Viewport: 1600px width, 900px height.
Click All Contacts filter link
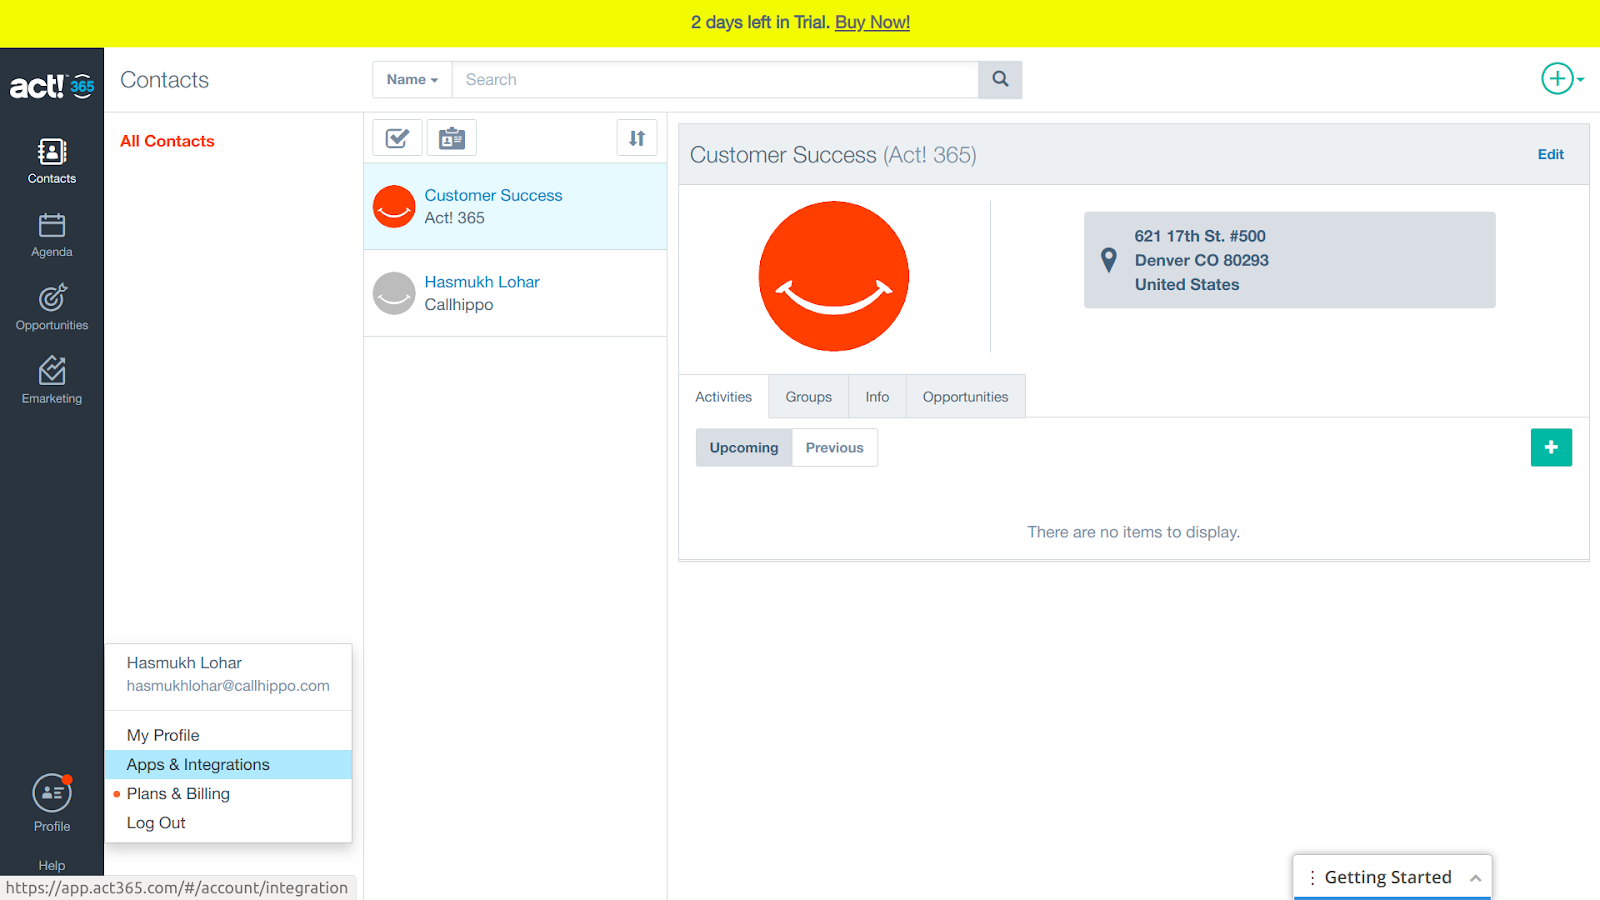tap(167, 141)
